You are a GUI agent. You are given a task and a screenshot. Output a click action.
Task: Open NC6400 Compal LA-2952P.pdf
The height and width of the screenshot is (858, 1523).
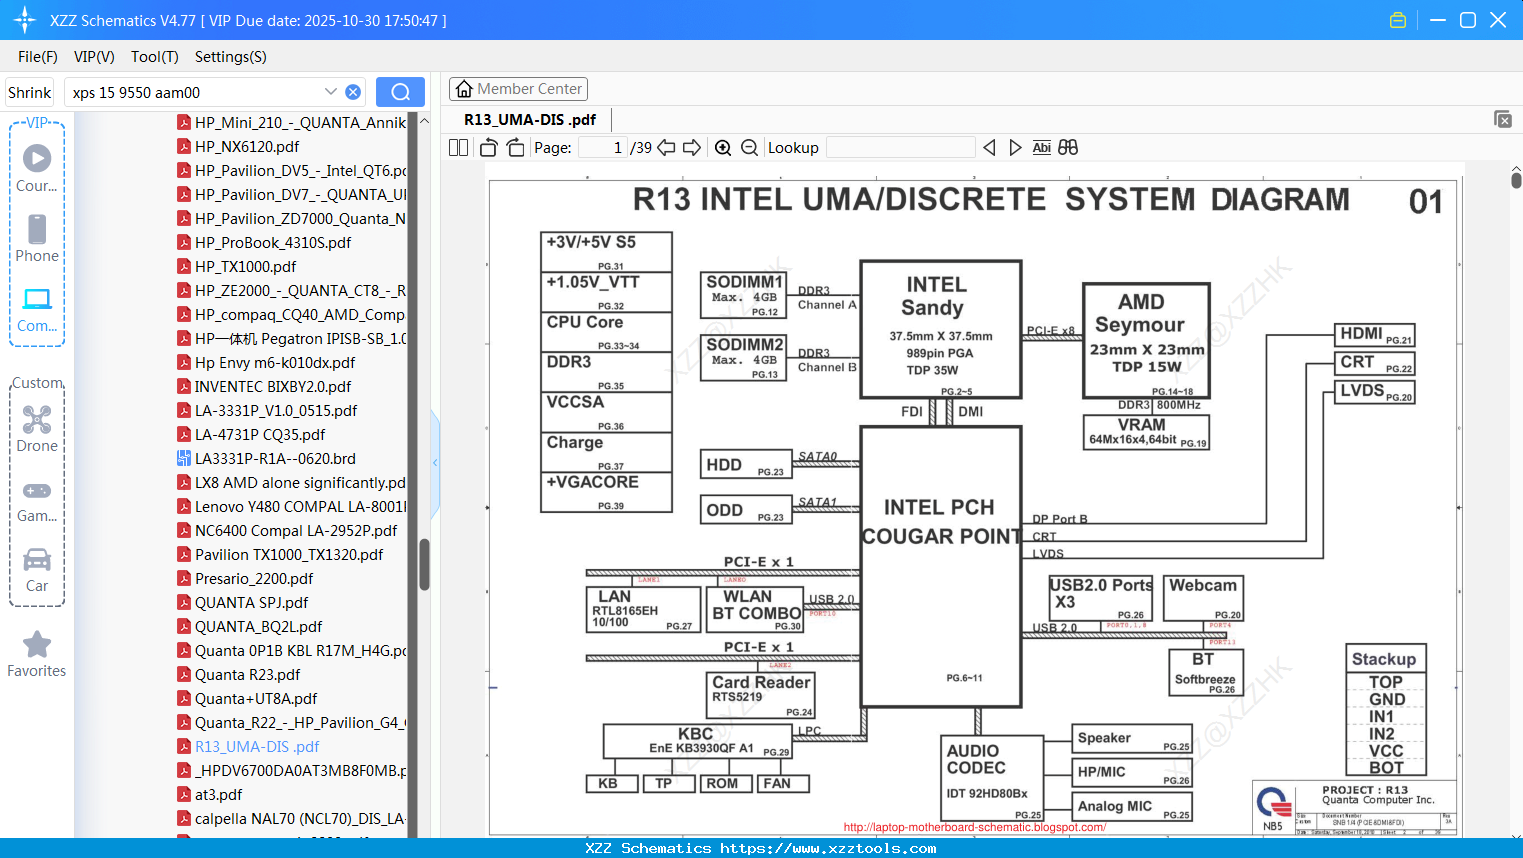click(296, 530)
